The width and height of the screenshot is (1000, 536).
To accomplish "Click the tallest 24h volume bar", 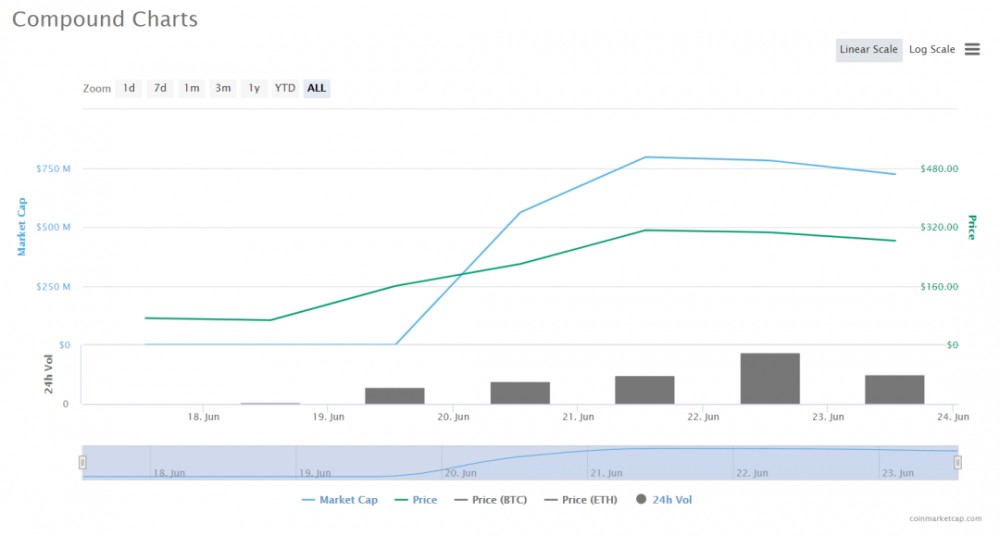I will coord(769,379).
